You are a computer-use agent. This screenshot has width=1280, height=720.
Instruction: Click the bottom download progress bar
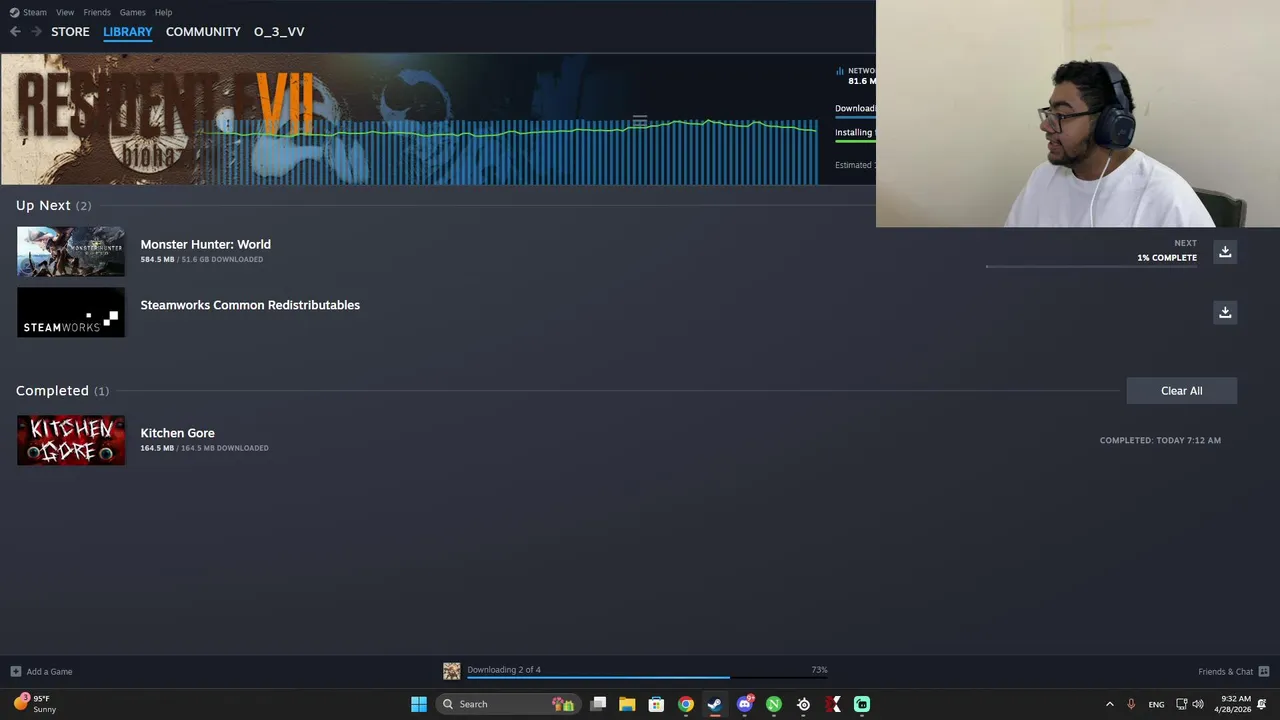(x=647, y=678)
